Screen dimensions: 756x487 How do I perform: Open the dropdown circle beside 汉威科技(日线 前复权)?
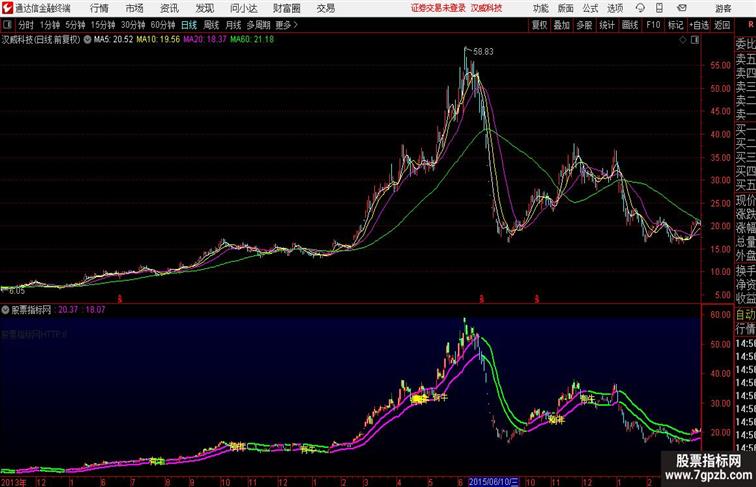87,40
